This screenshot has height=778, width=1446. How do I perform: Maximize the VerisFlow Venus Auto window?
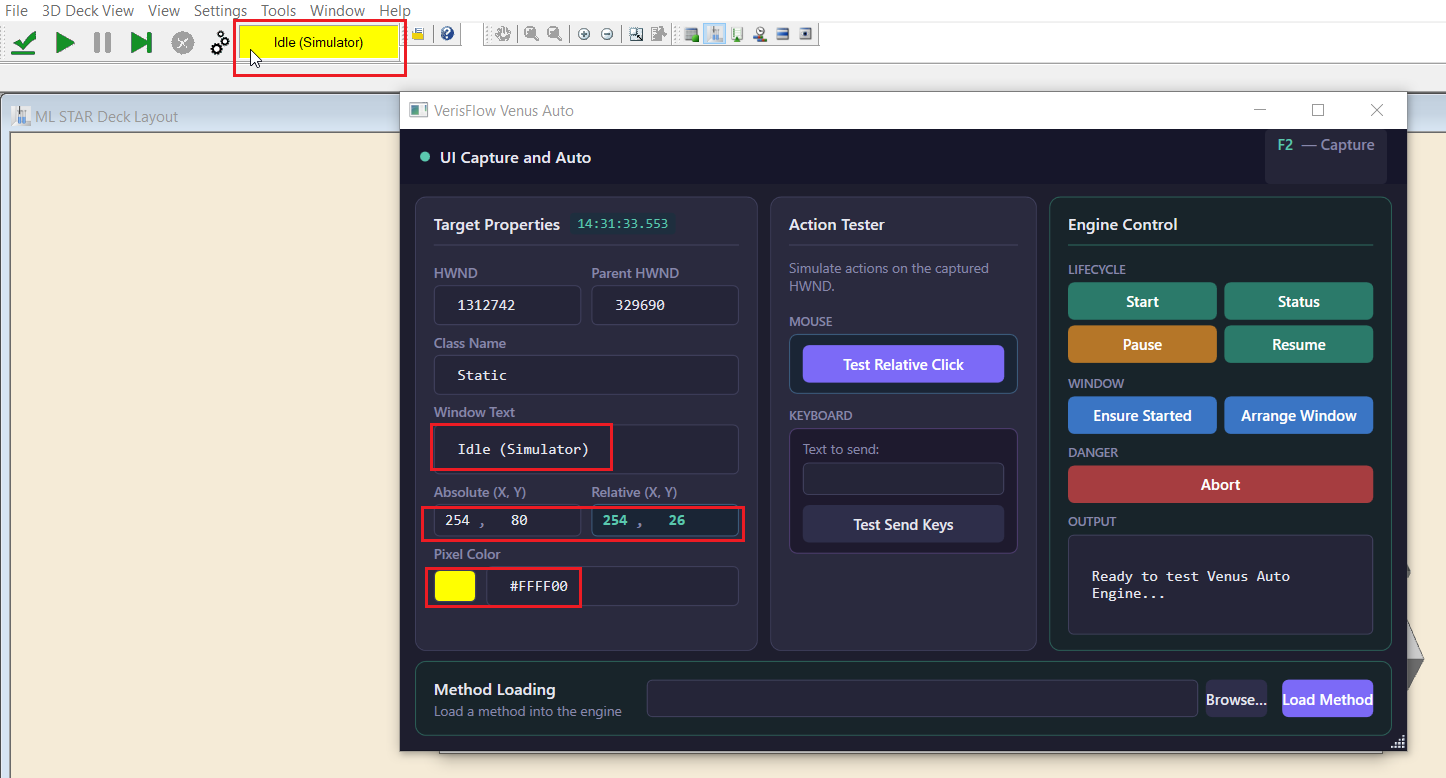coord(1318,110)
